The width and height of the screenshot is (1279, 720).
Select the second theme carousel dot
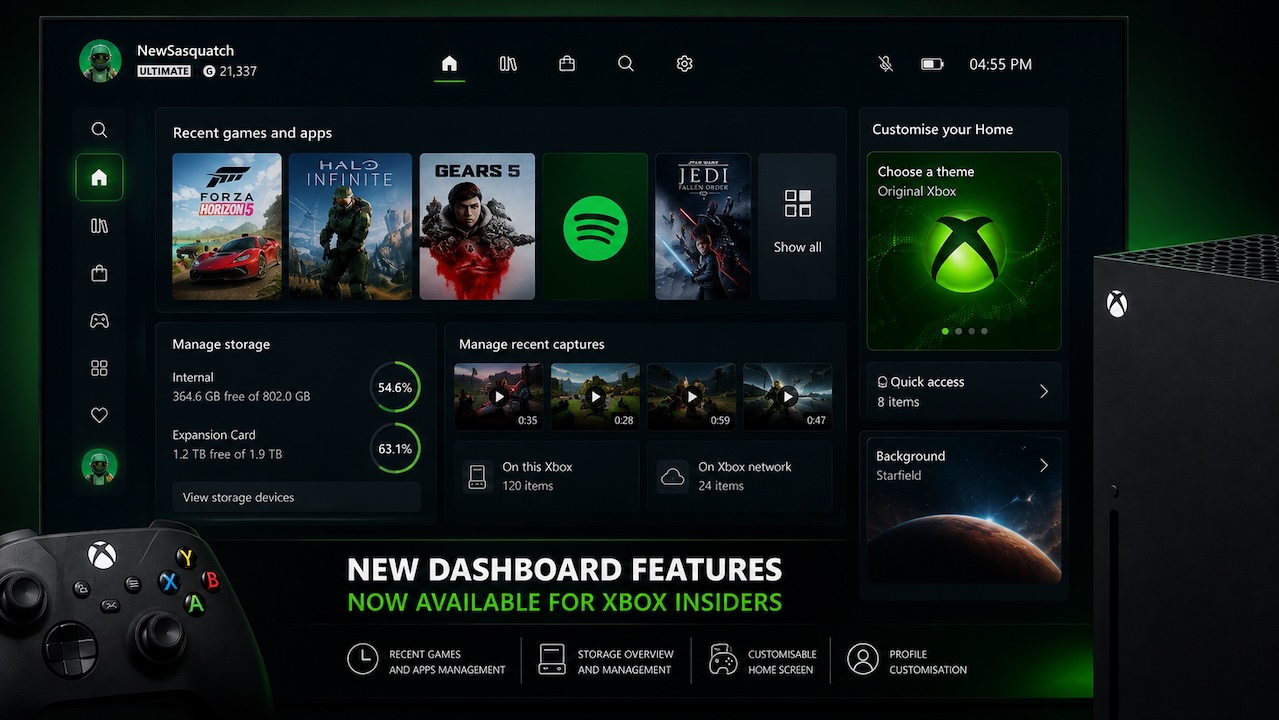[958, 331]
